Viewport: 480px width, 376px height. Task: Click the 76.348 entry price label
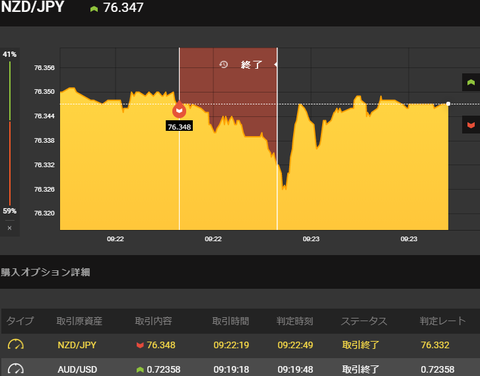point(179,127)
